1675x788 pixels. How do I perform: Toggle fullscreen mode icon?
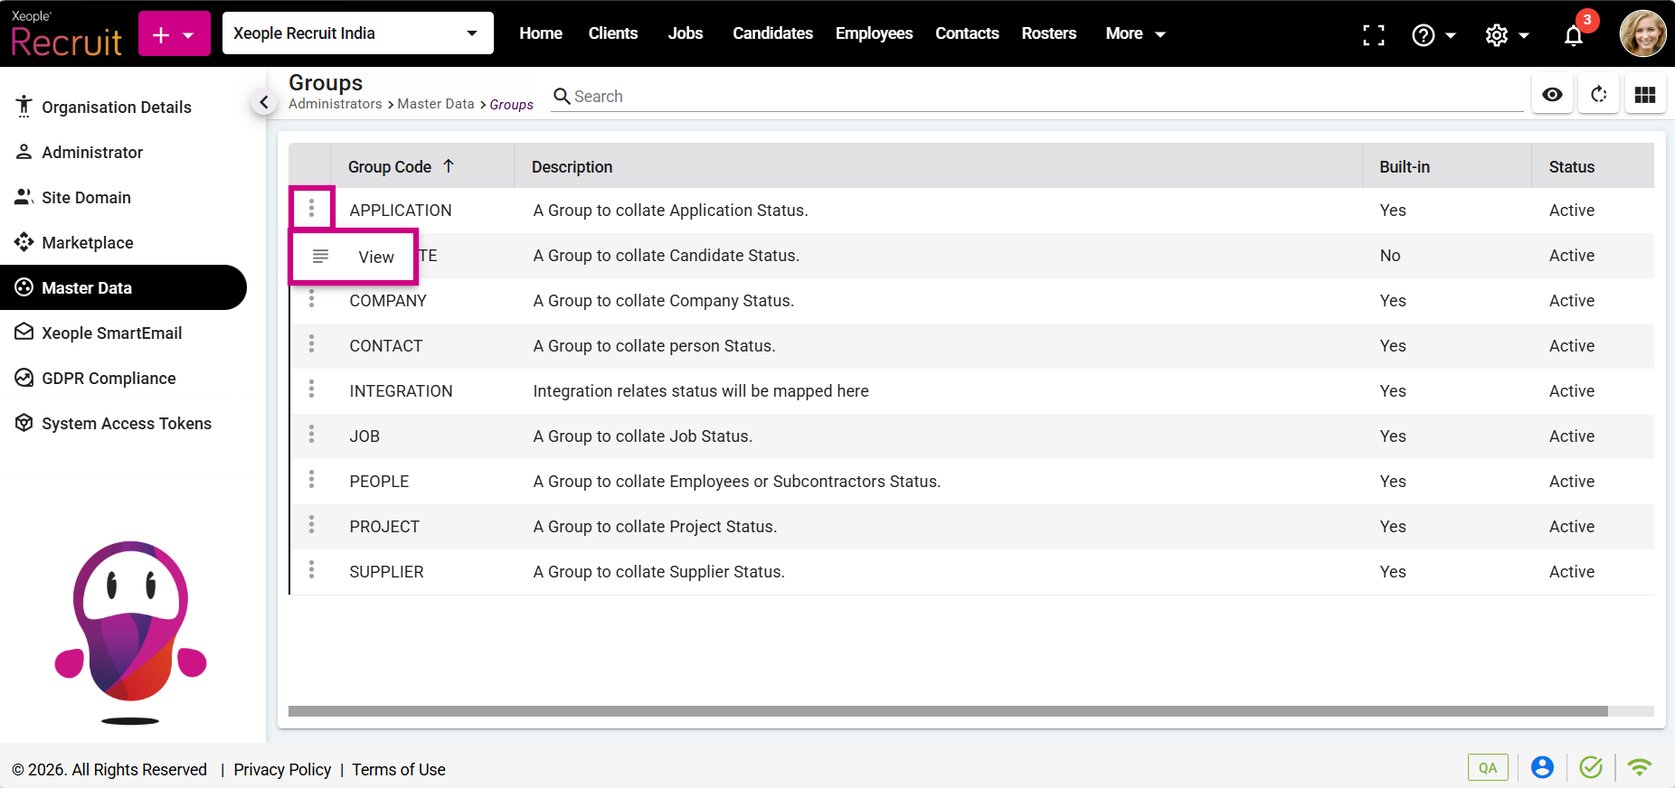[1374, 35]
